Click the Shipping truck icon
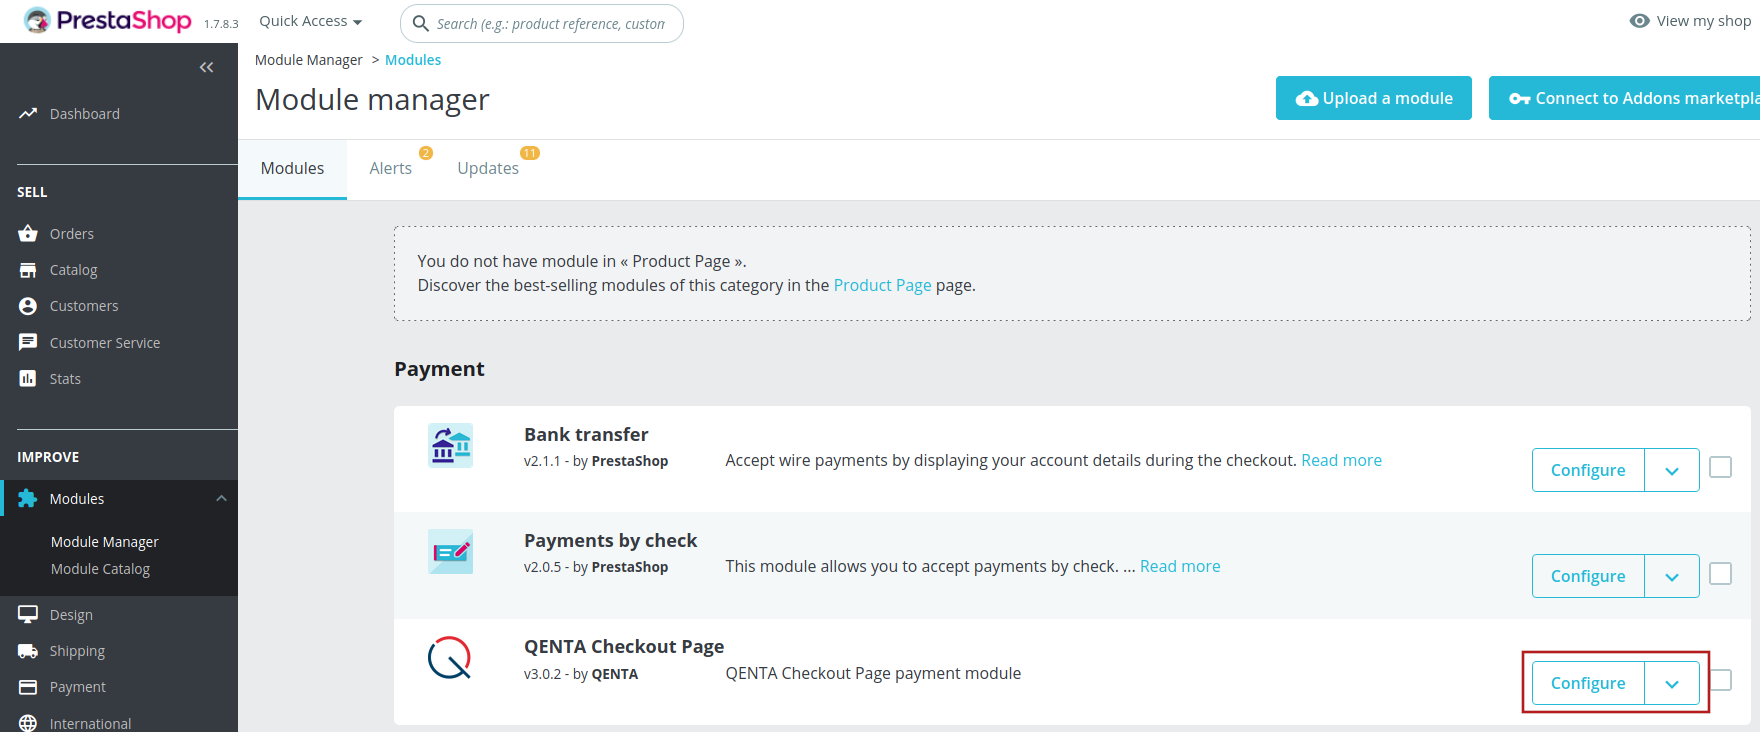The image size is (1760, 732). click(x=28, y=651)
